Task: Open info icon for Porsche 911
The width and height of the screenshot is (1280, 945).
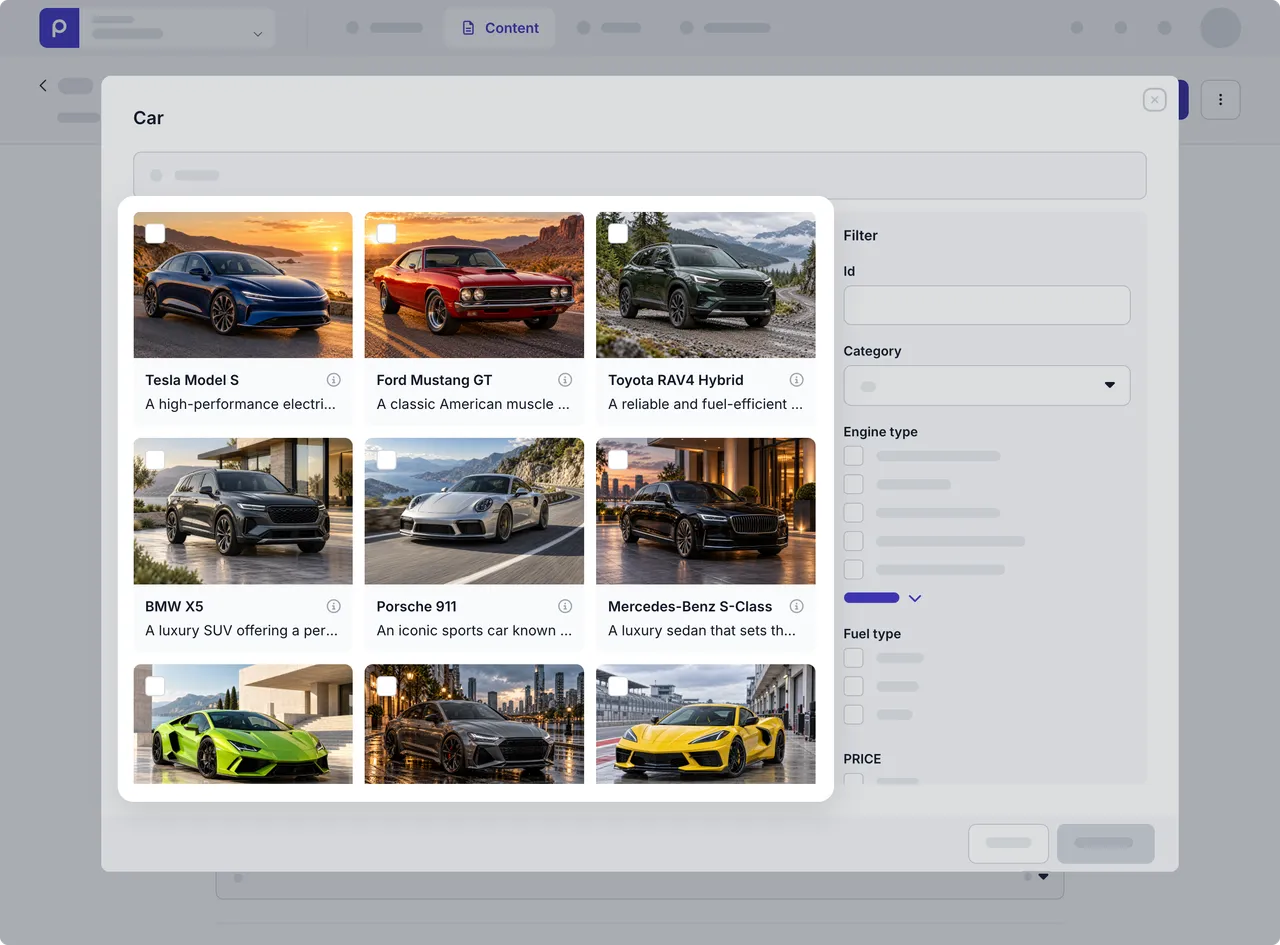Action: (x=565, y=606)
